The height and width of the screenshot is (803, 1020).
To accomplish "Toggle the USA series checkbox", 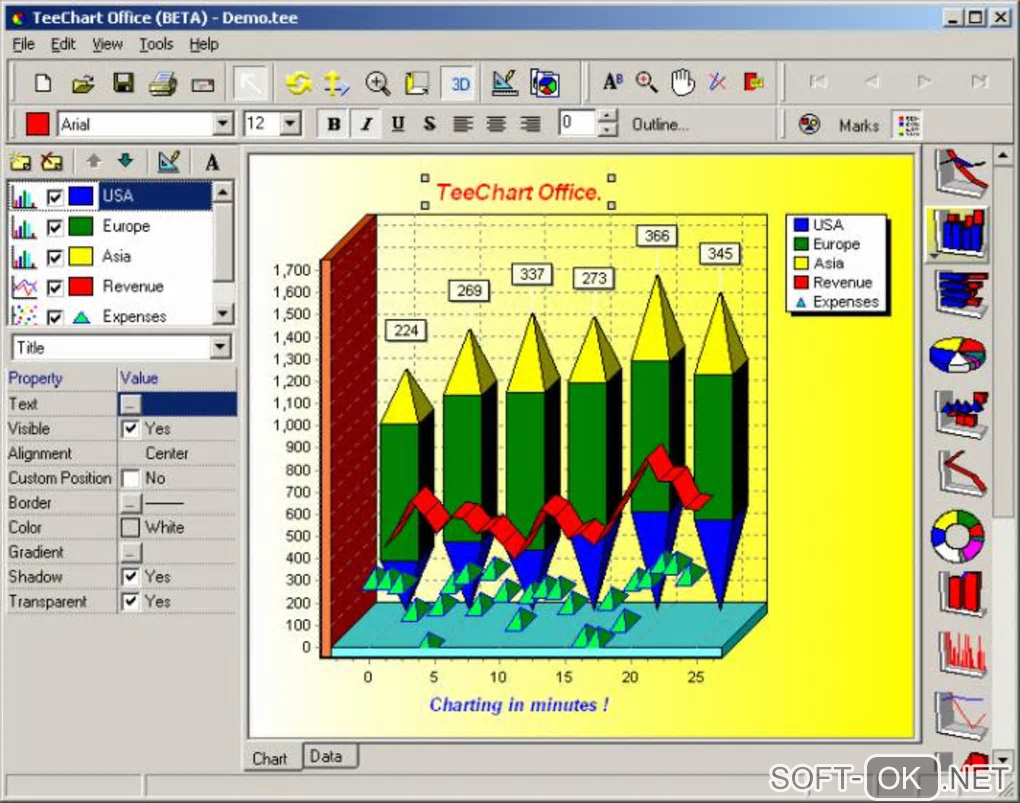I will pos(55,197).
